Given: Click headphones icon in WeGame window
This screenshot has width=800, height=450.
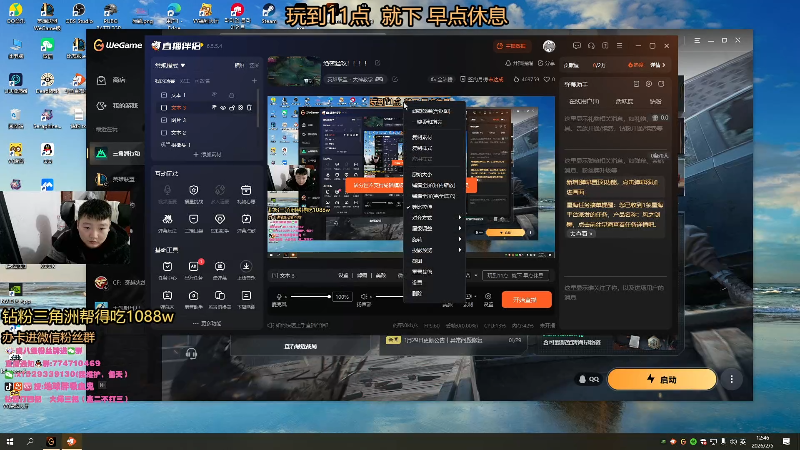Looking at the screenshot, I should coord(191,353).
